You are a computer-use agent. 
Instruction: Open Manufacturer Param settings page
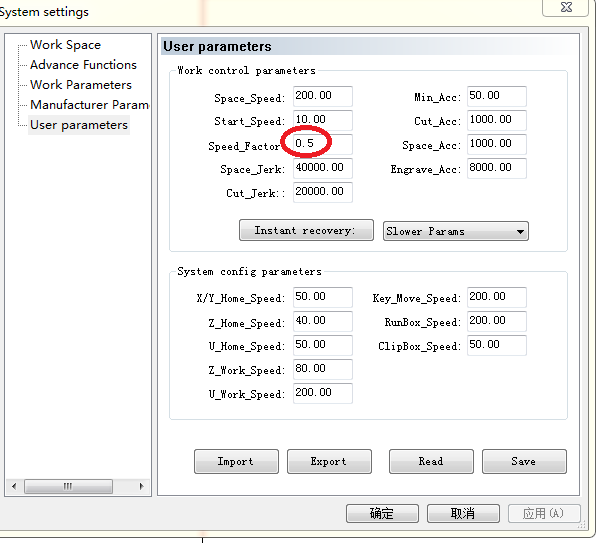89,105
